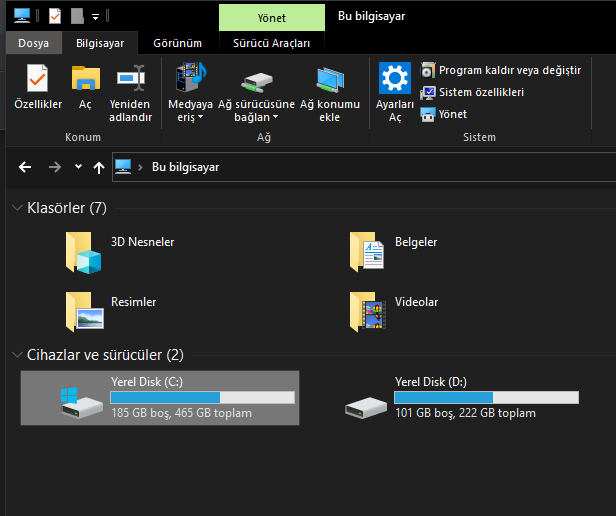
Task: Go back with the left arrow
Action: [x=25, y=167]
